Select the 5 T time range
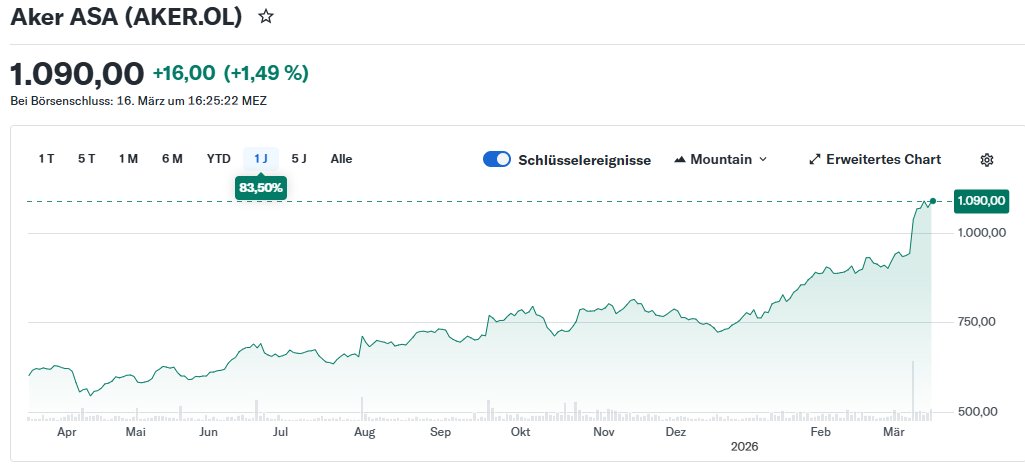1025x465 pixels. pyautogui.click(x=86, y=159)
